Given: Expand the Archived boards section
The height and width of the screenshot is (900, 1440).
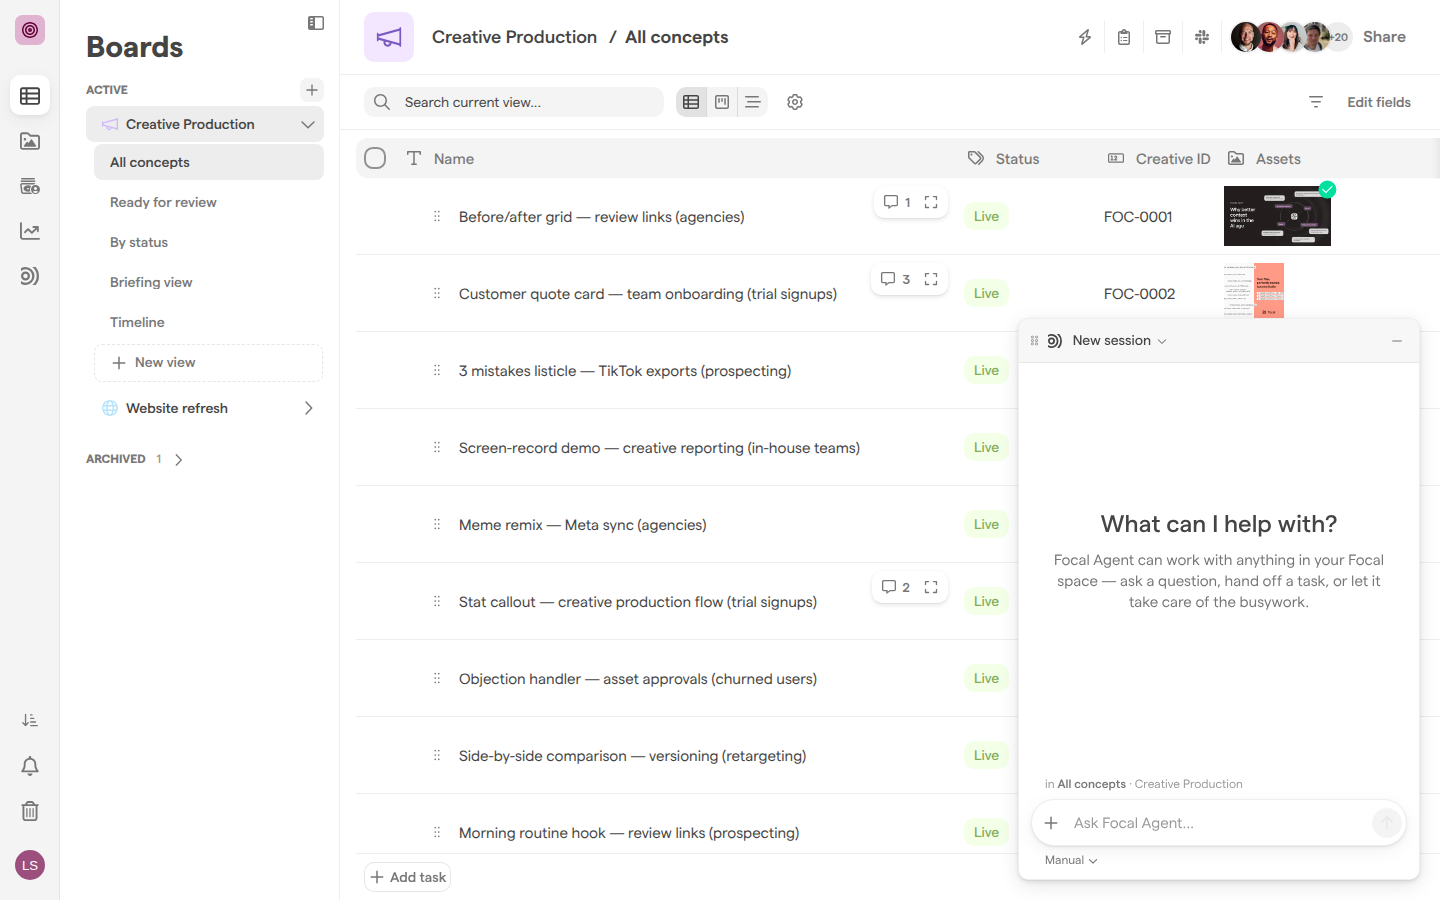Looking at the screenshot, I should click(x=179, y=460).
